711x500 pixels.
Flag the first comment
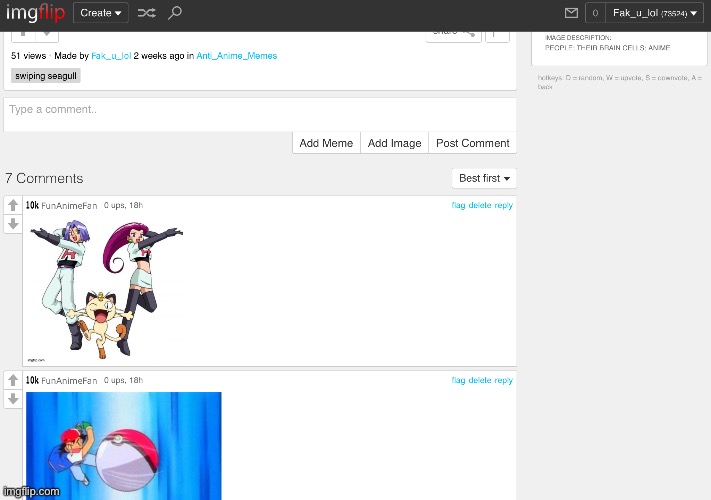(458, 205)
